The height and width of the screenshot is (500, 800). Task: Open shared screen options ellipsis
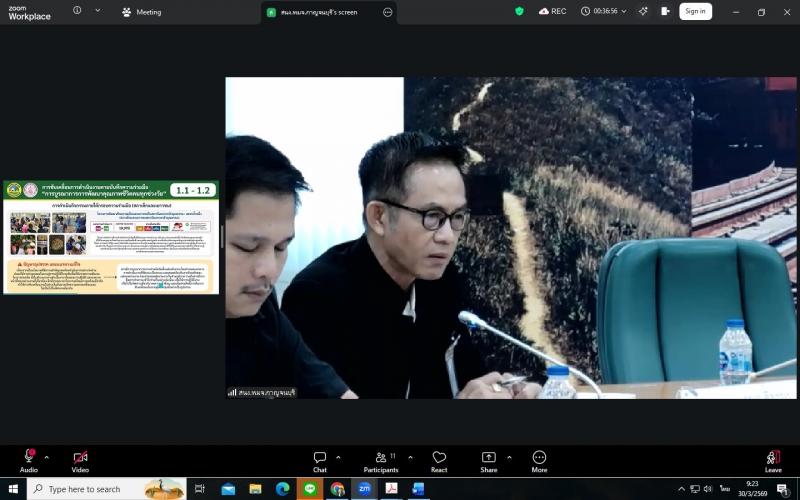click(388, 12)
